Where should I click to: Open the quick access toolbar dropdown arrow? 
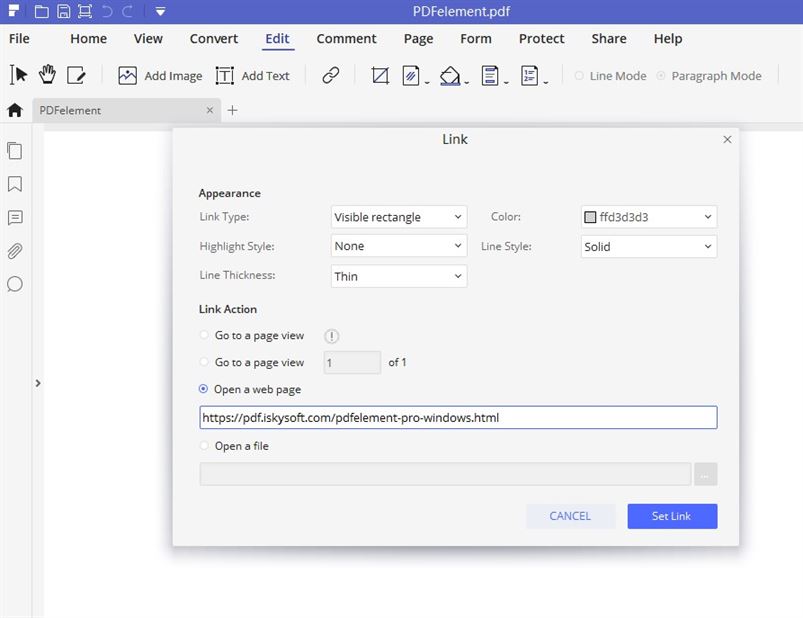coord(160,11)
